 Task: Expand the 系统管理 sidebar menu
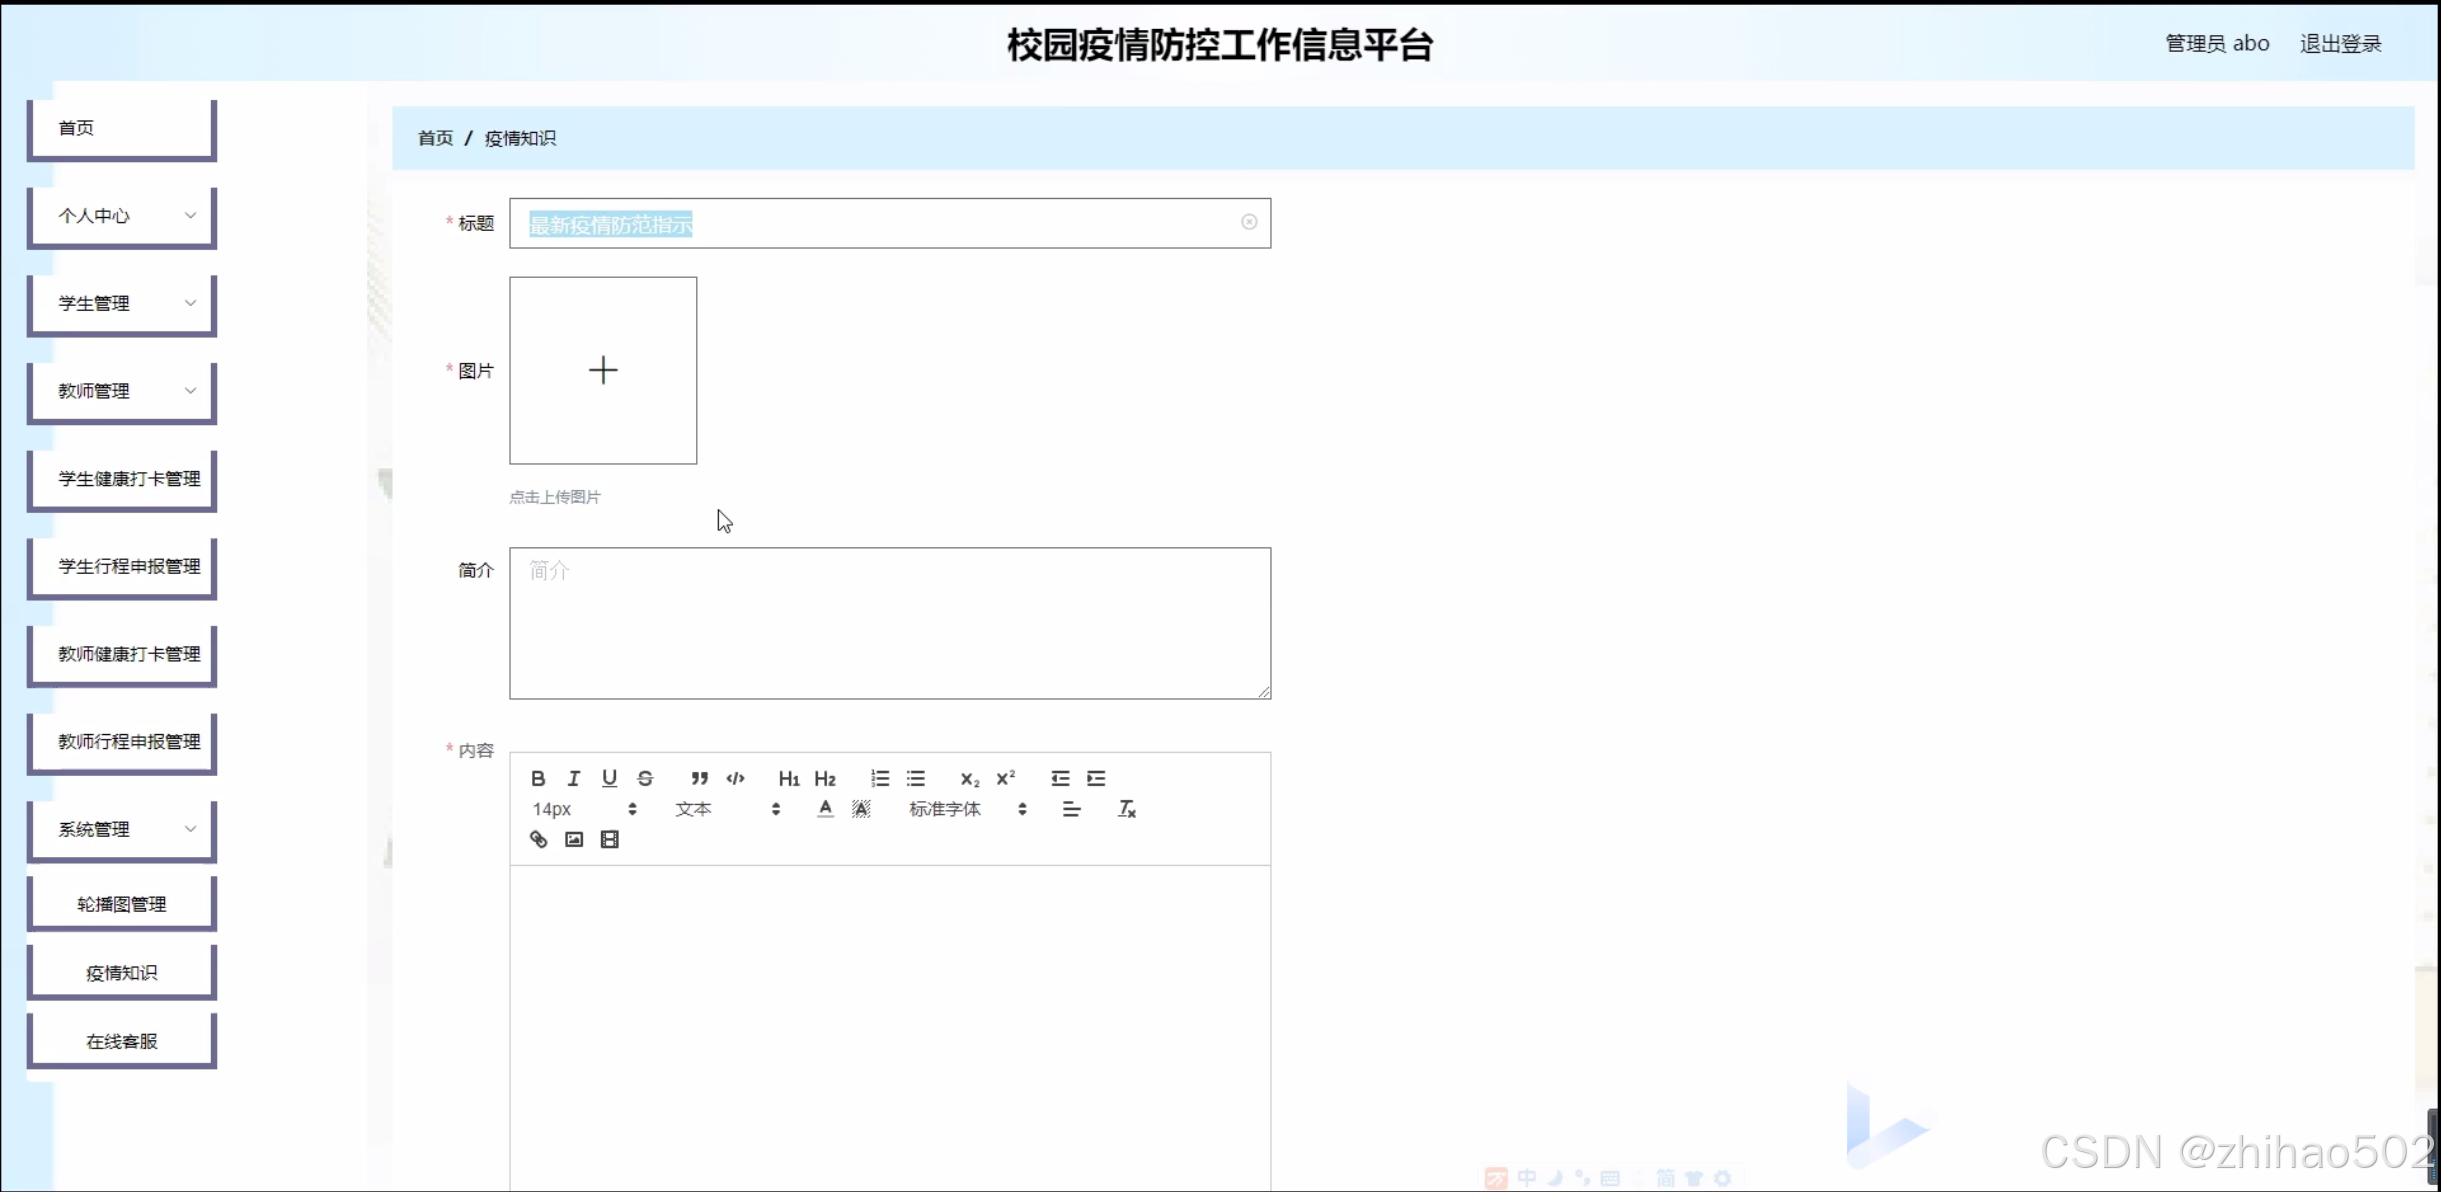click(x=122, y=829)
